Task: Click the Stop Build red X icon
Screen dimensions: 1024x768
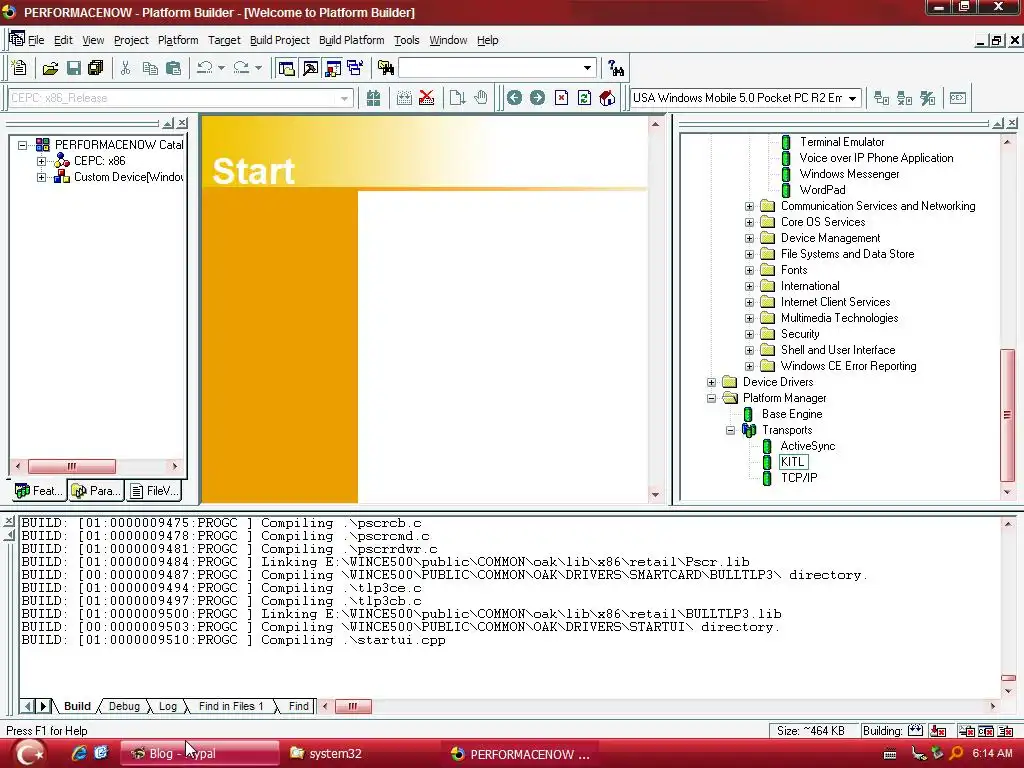Action: pos(426,98)
